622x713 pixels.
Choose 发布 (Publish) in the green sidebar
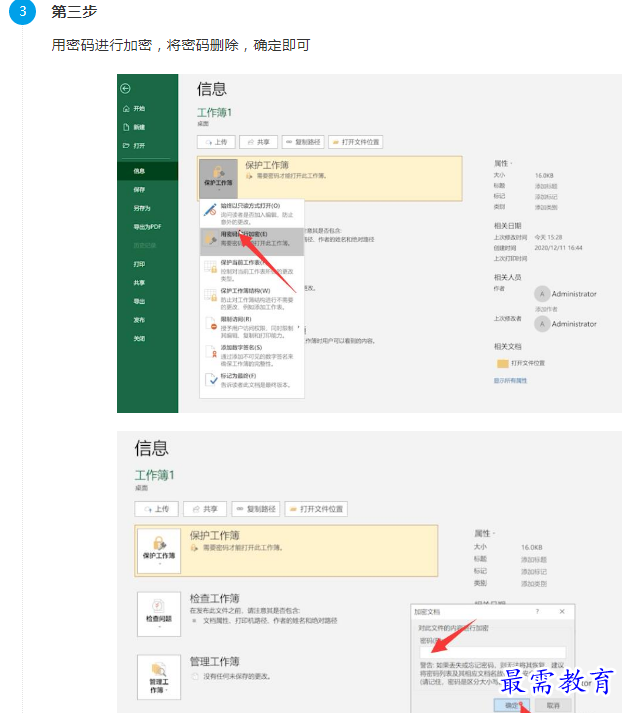coord(139,320)
